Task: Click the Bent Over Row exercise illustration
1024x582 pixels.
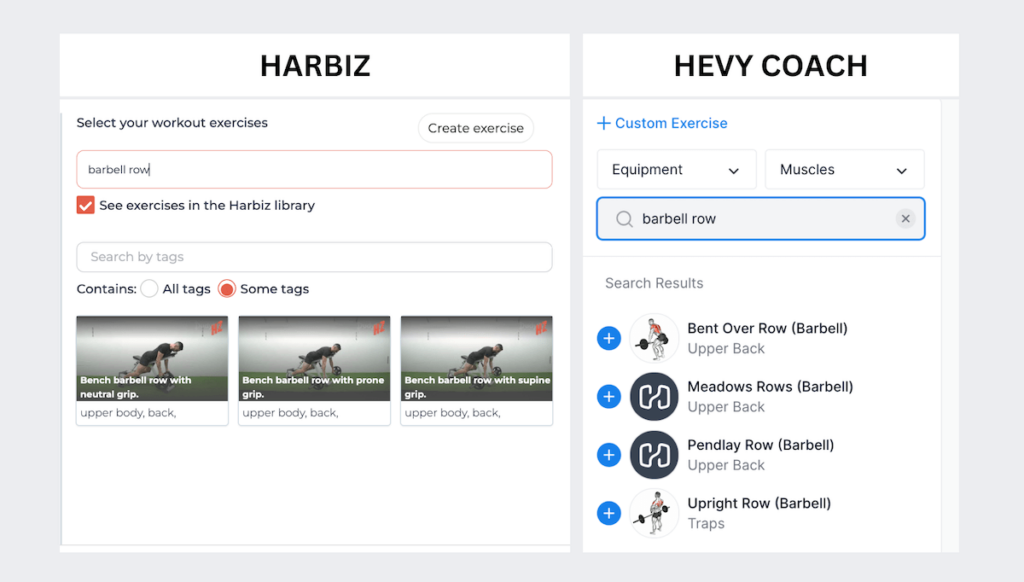Action: tap(654, 339)
